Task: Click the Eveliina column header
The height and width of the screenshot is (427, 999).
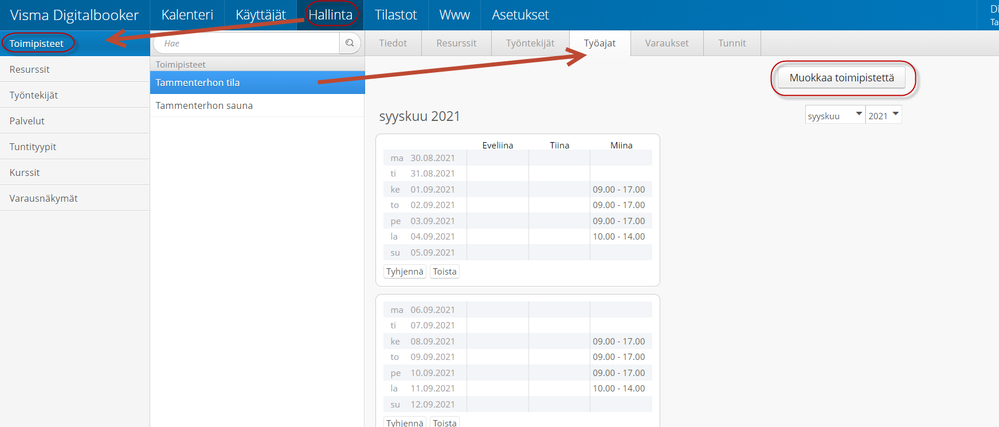Action: click(x=498, y=145)
